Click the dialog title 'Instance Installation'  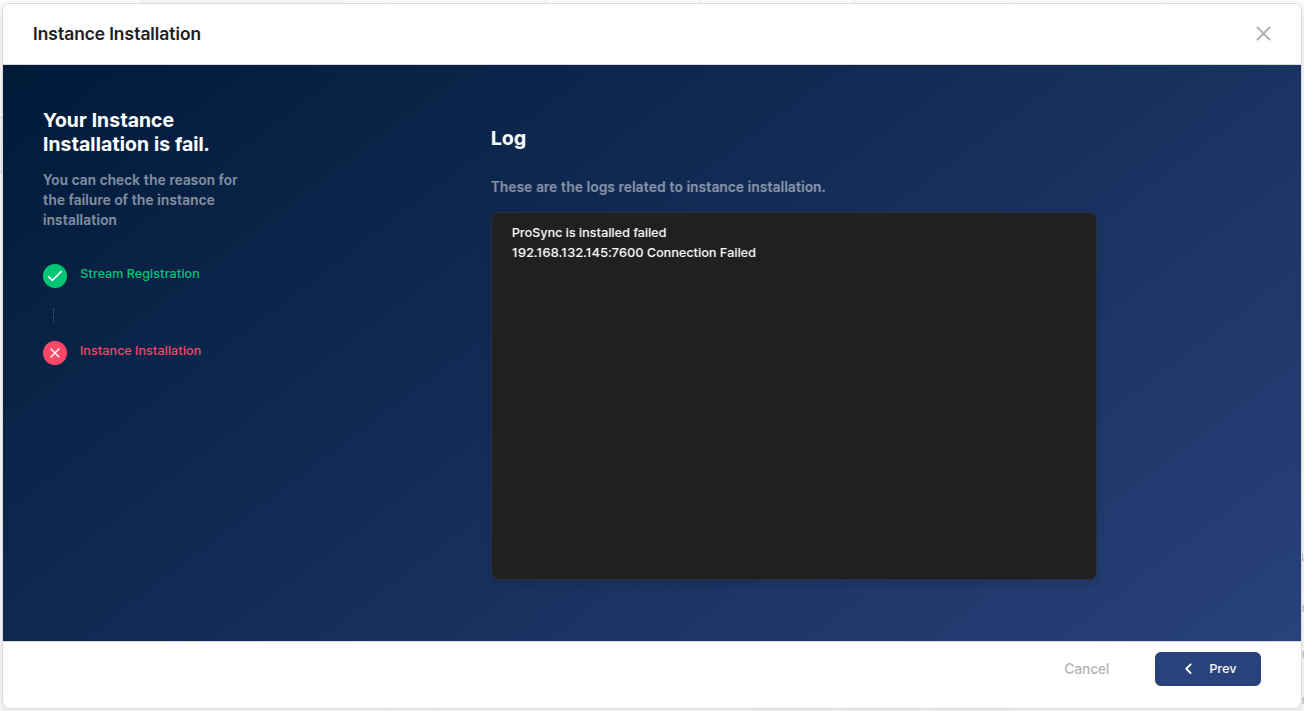[117, 34]
